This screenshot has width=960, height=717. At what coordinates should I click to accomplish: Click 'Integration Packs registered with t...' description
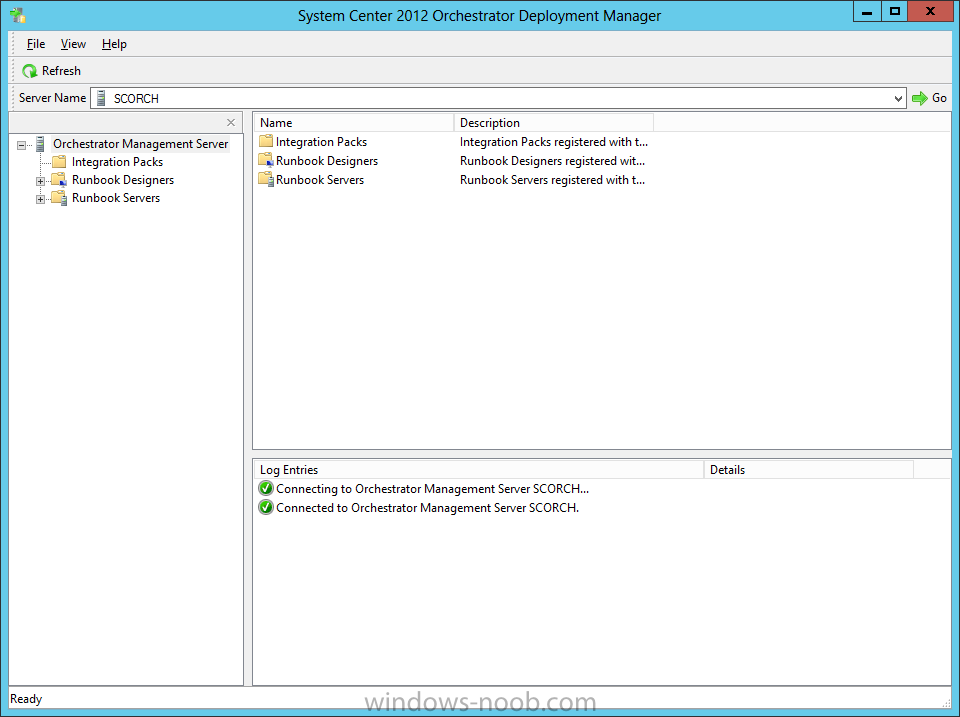tap(553, 141)
